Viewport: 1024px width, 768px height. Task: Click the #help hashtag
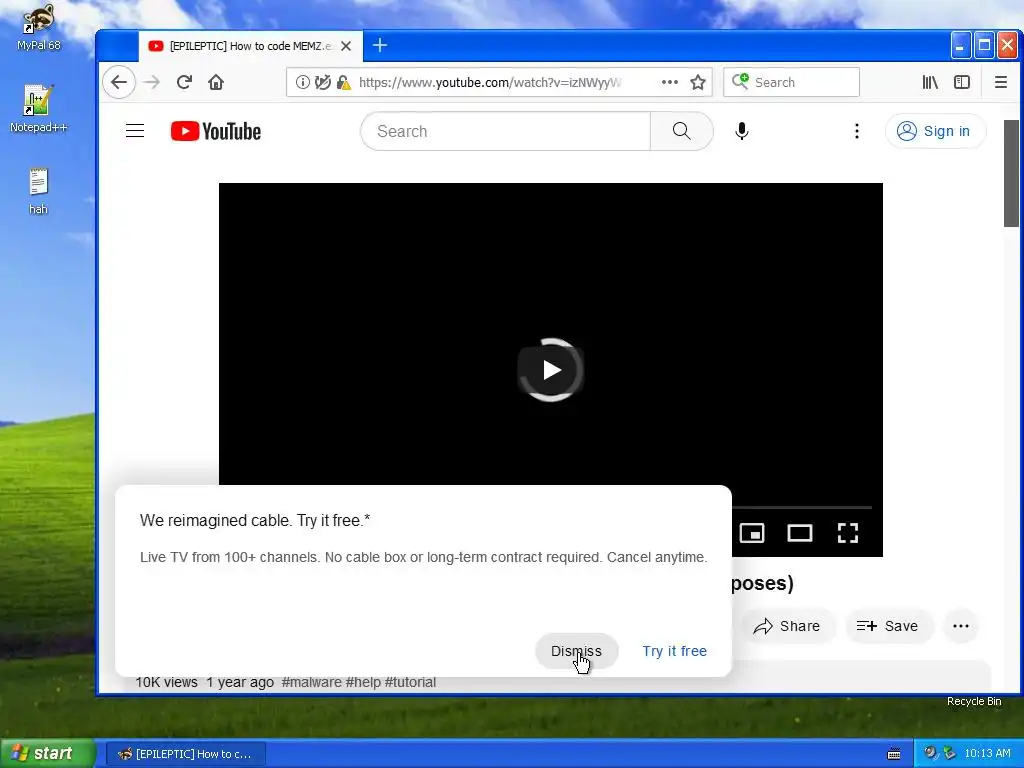pyautogui.click(x=363, y=682)
